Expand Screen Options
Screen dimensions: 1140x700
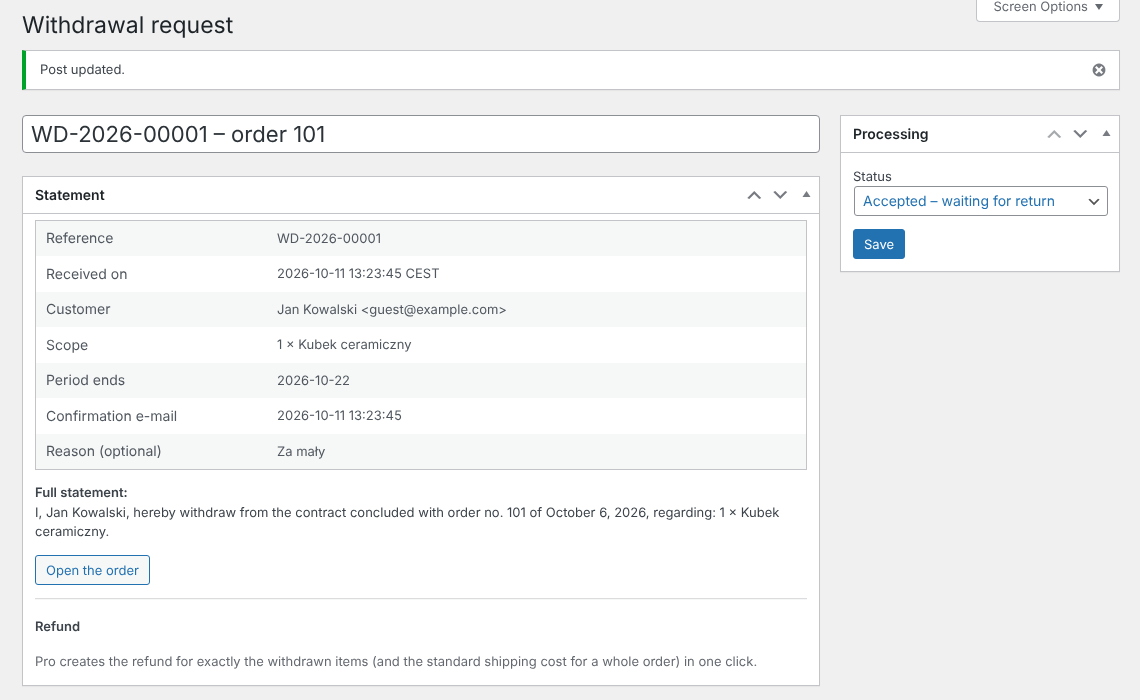[x=1048, y=7]
